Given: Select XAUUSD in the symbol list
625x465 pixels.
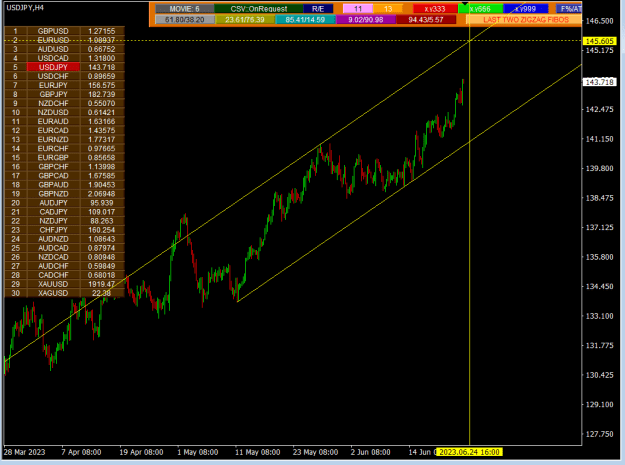Looking at the screenshot, I should tap(53, 284).
